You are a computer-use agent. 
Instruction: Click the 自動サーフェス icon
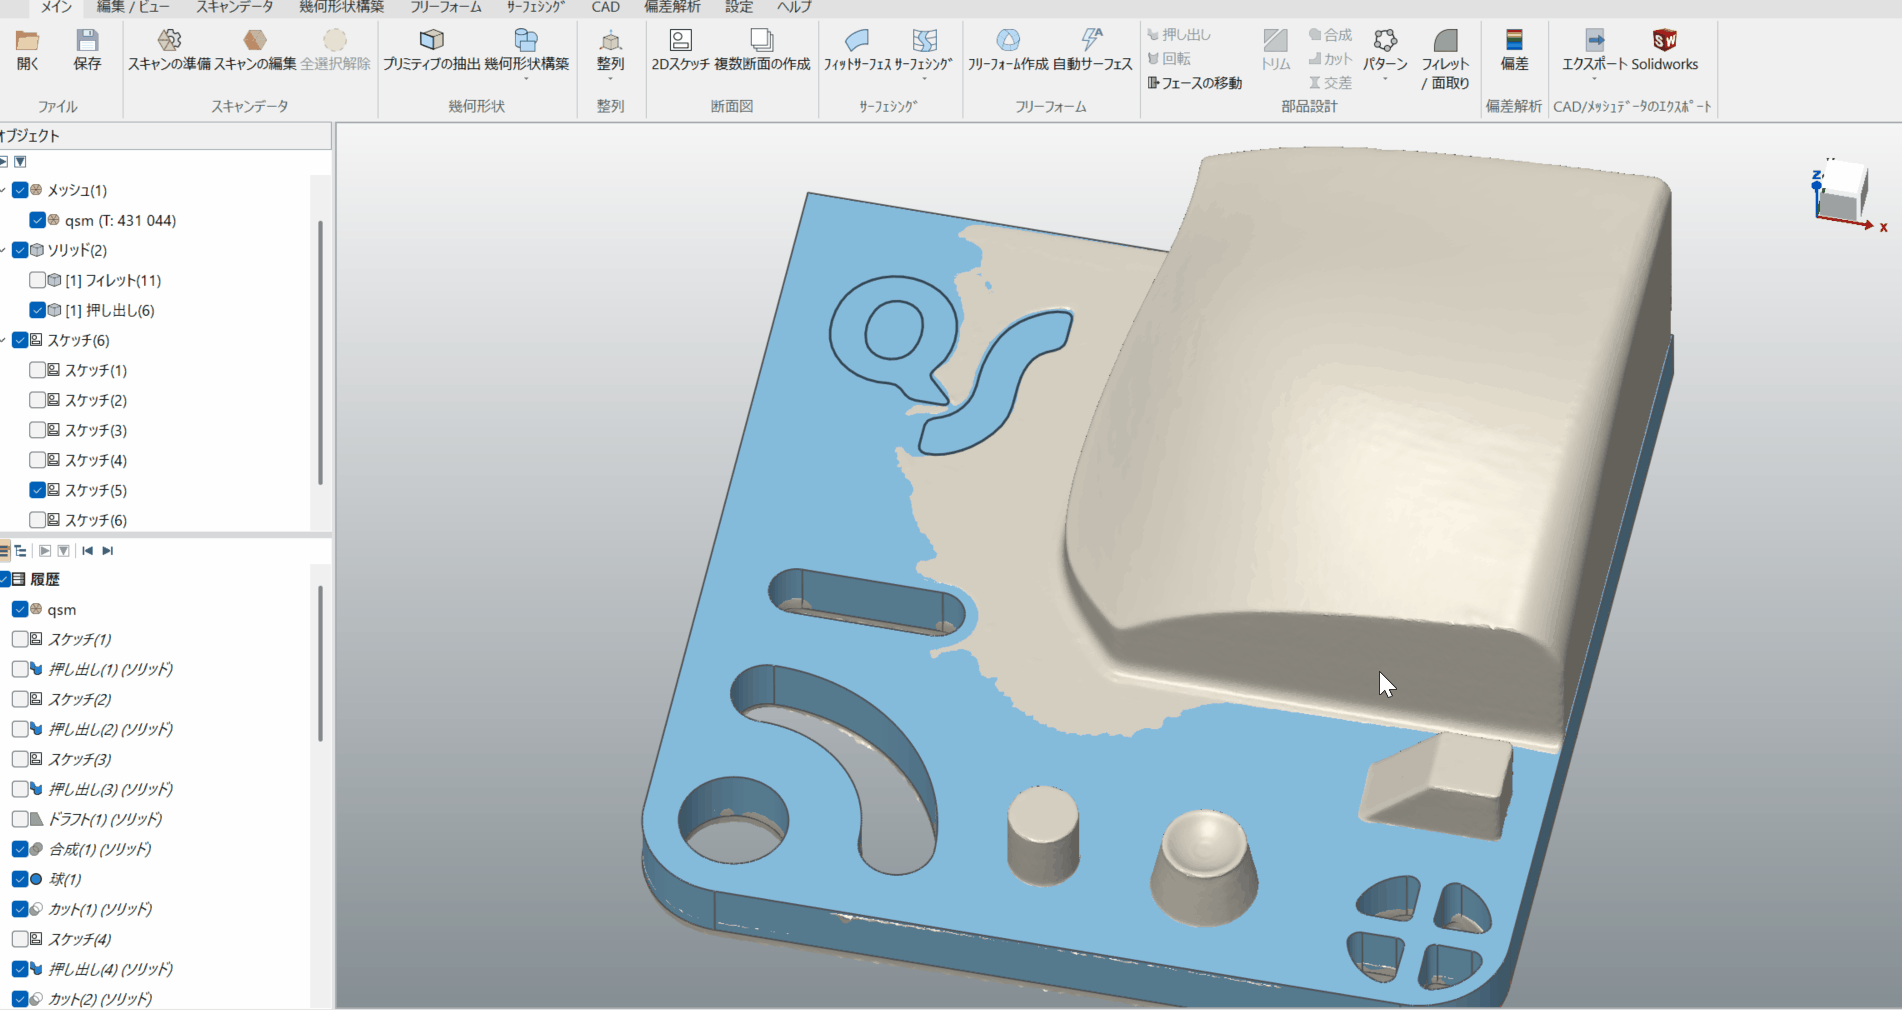tap(1091, 41)
